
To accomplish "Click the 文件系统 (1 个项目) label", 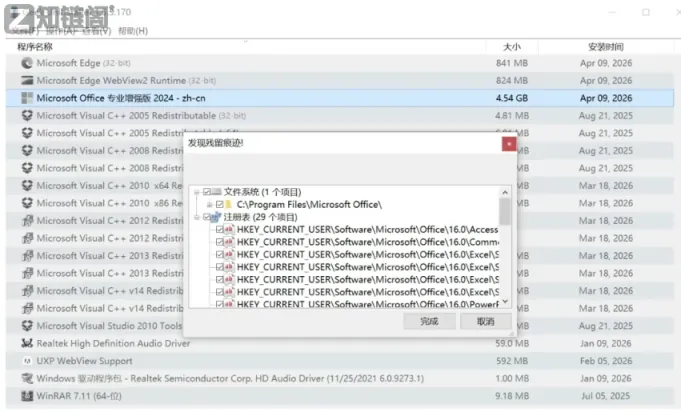I will (x=262, y=192).
